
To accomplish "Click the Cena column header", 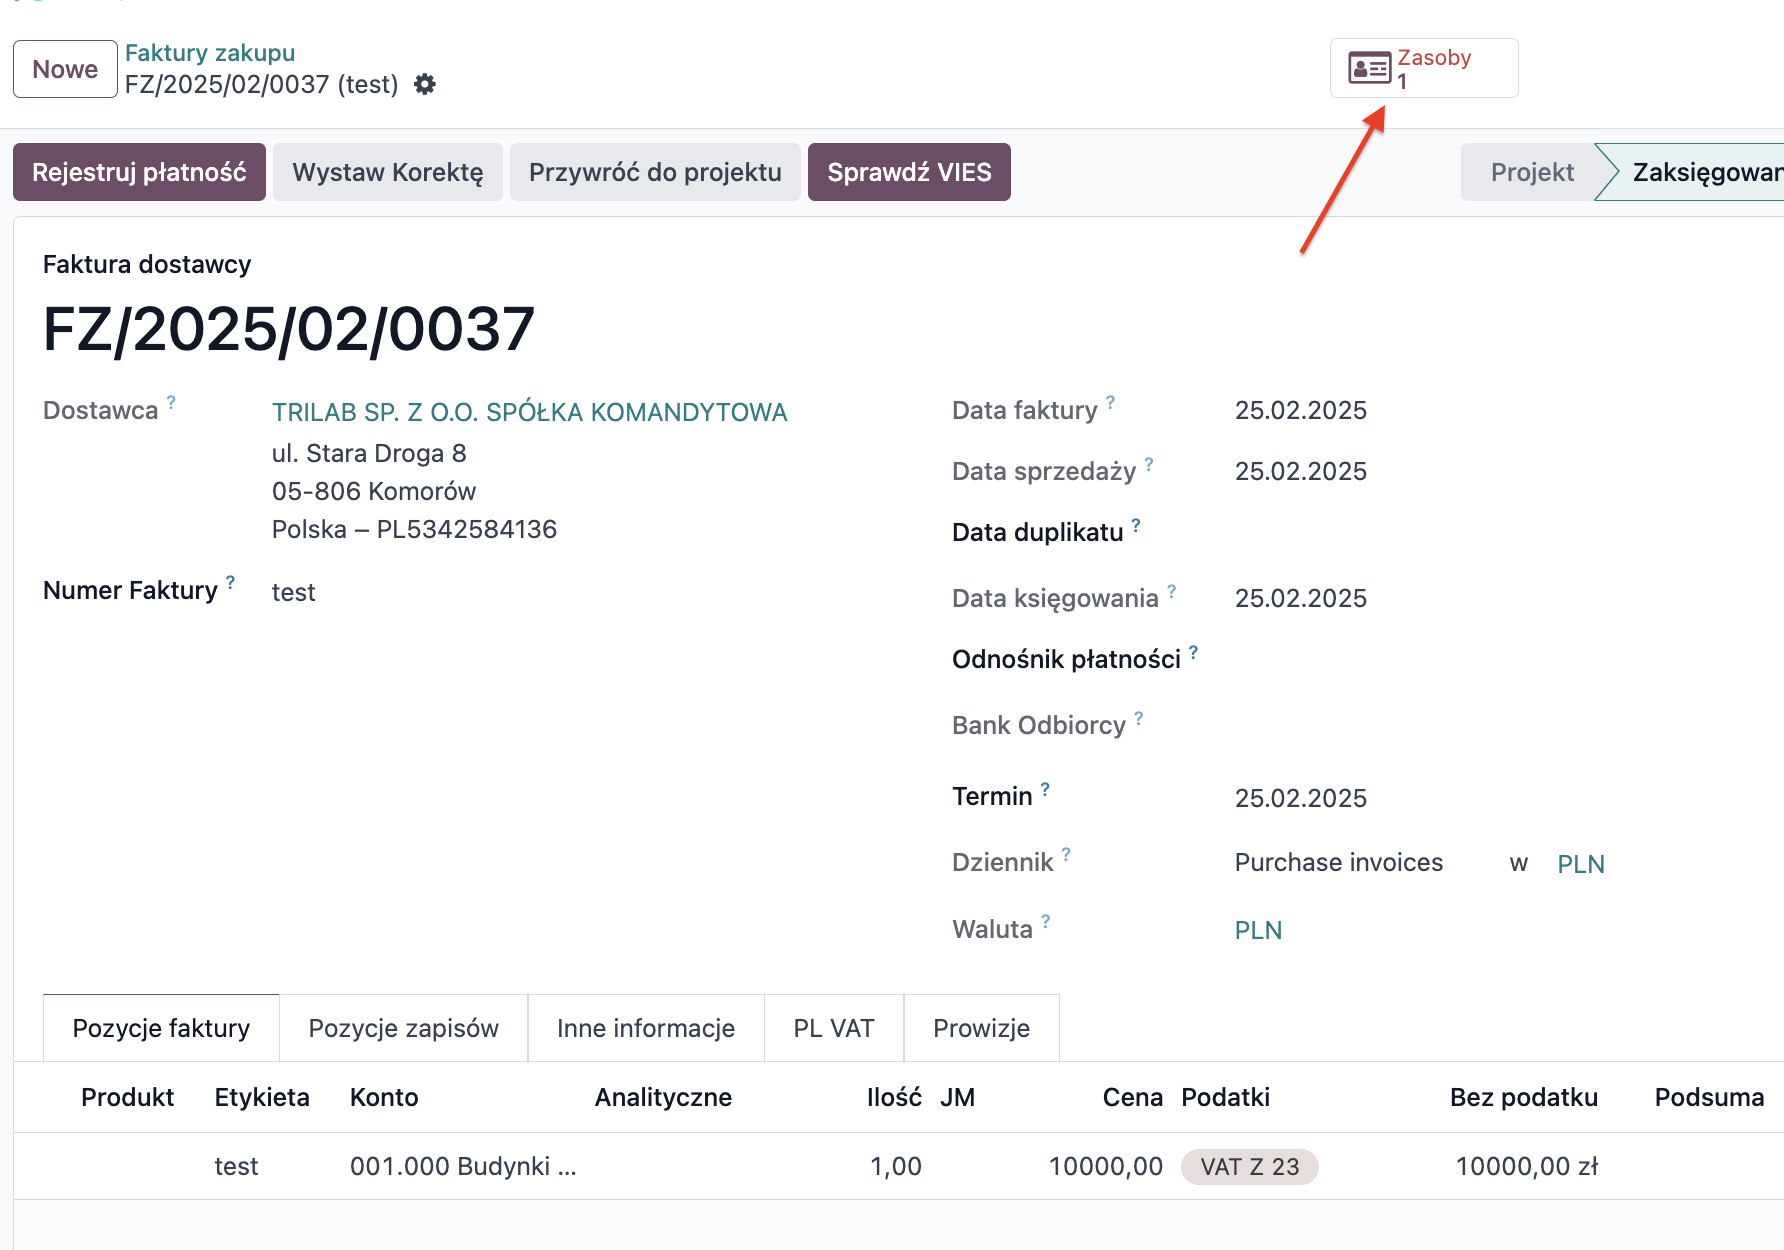I will coord(1132,1097).
